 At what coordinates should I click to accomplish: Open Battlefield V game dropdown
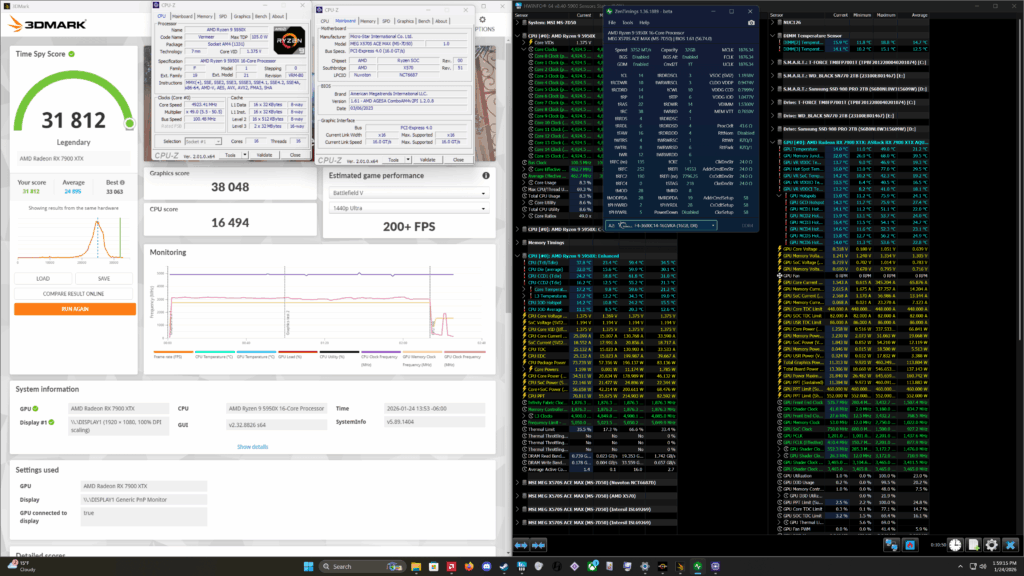coord(408,193)
